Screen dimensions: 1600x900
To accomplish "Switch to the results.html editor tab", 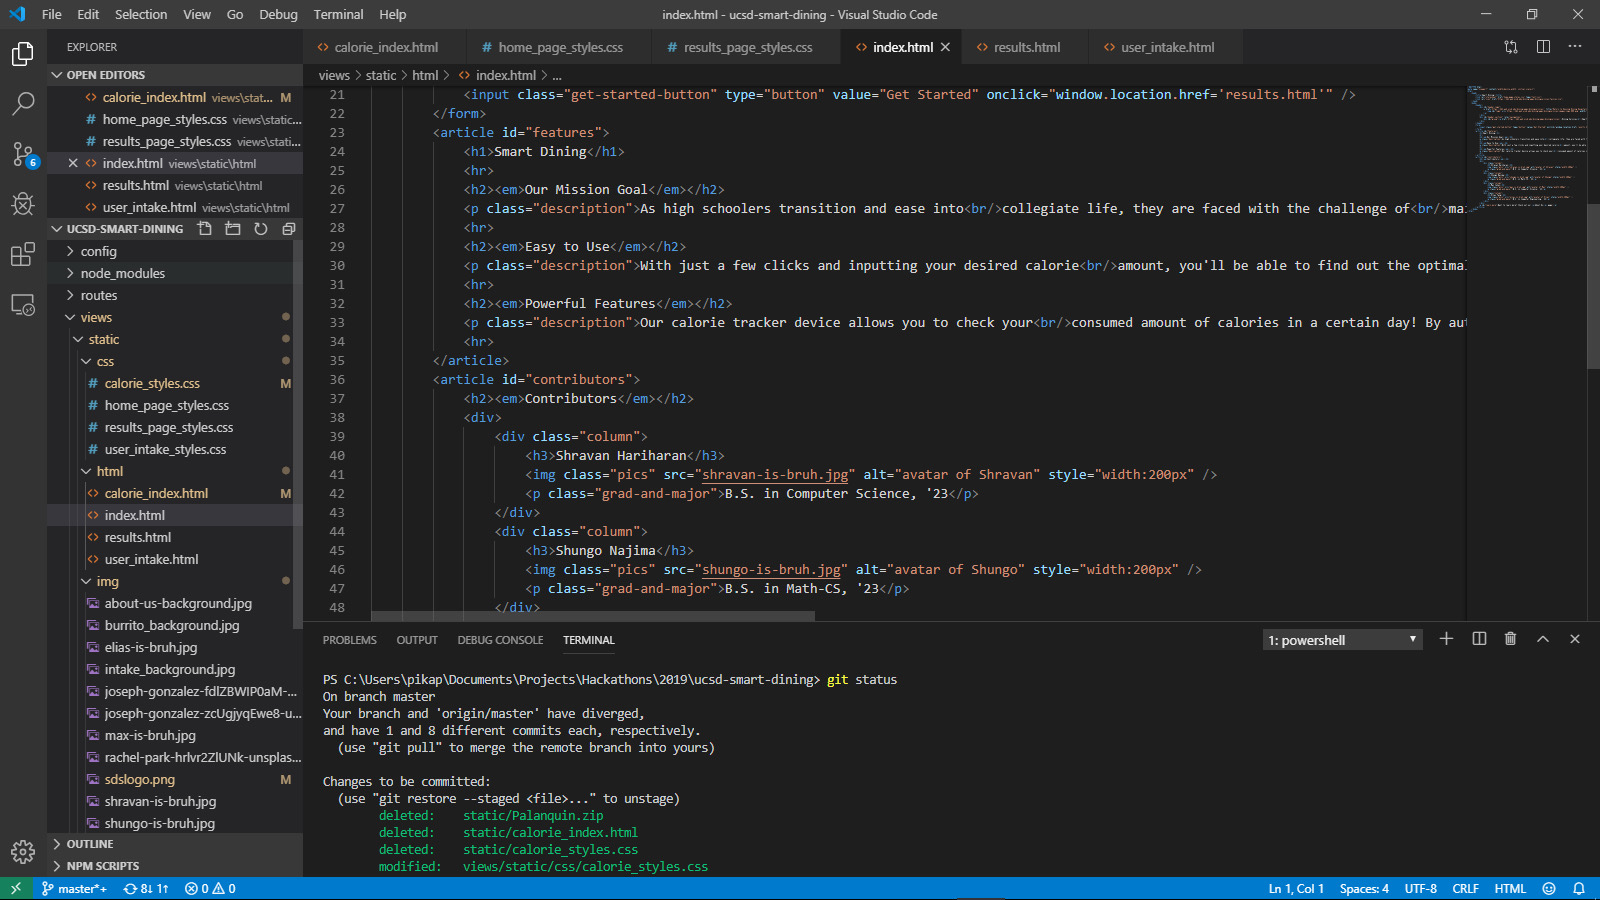I will click(1026, 47).
